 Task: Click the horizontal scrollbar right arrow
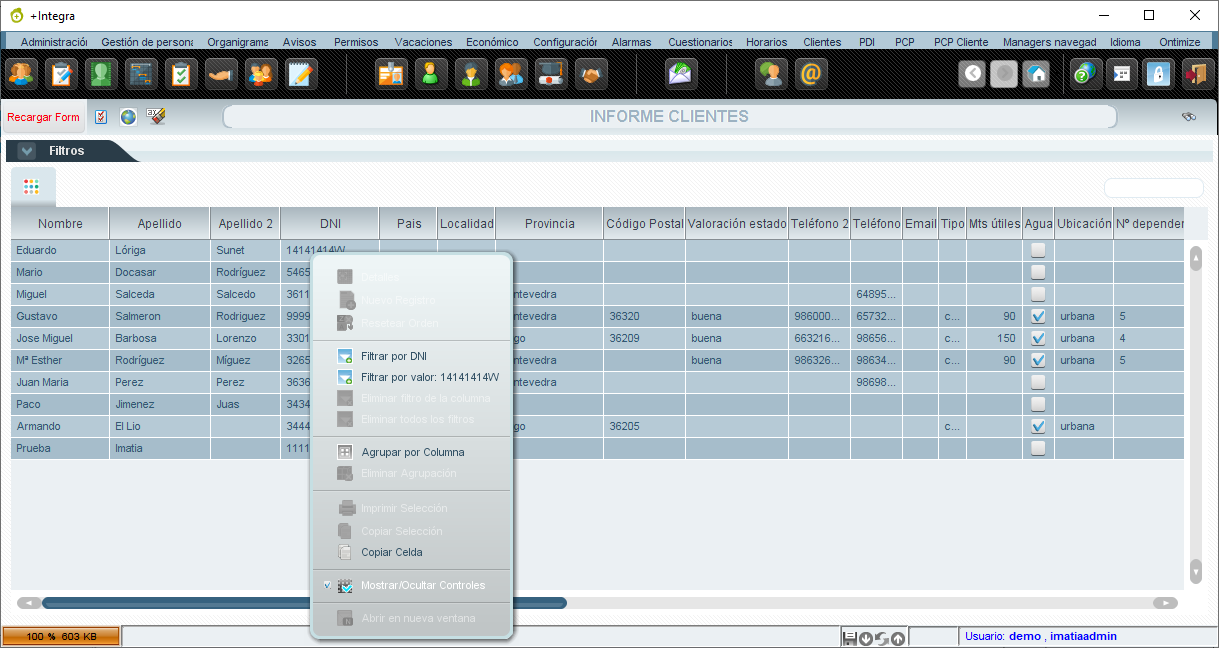(1165, 603)
